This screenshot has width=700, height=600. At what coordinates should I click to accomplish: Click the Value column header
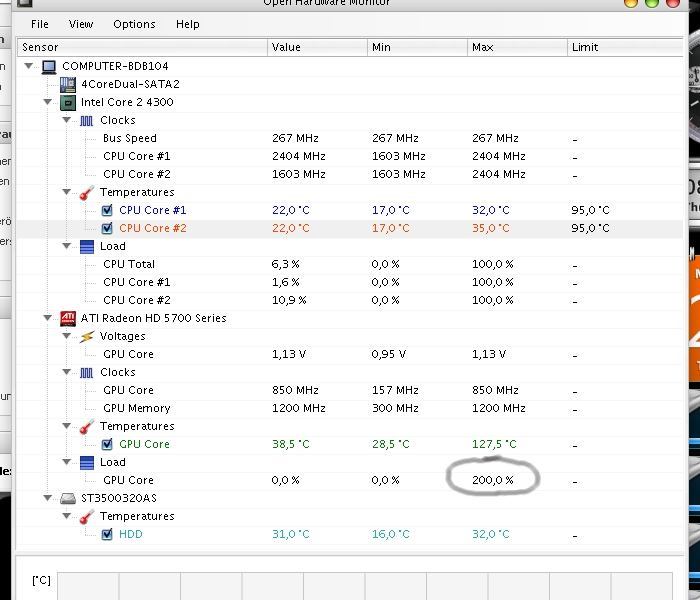[x=317, y=47]
